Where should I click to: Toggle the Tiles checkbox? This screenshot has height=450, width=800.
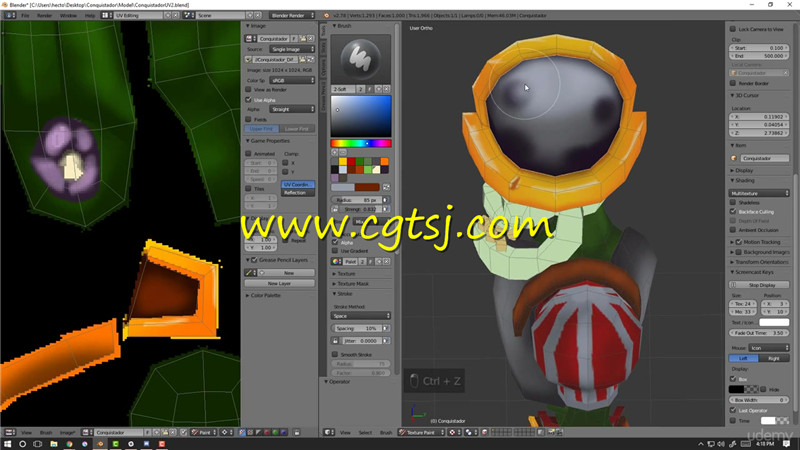click(248, 189)
